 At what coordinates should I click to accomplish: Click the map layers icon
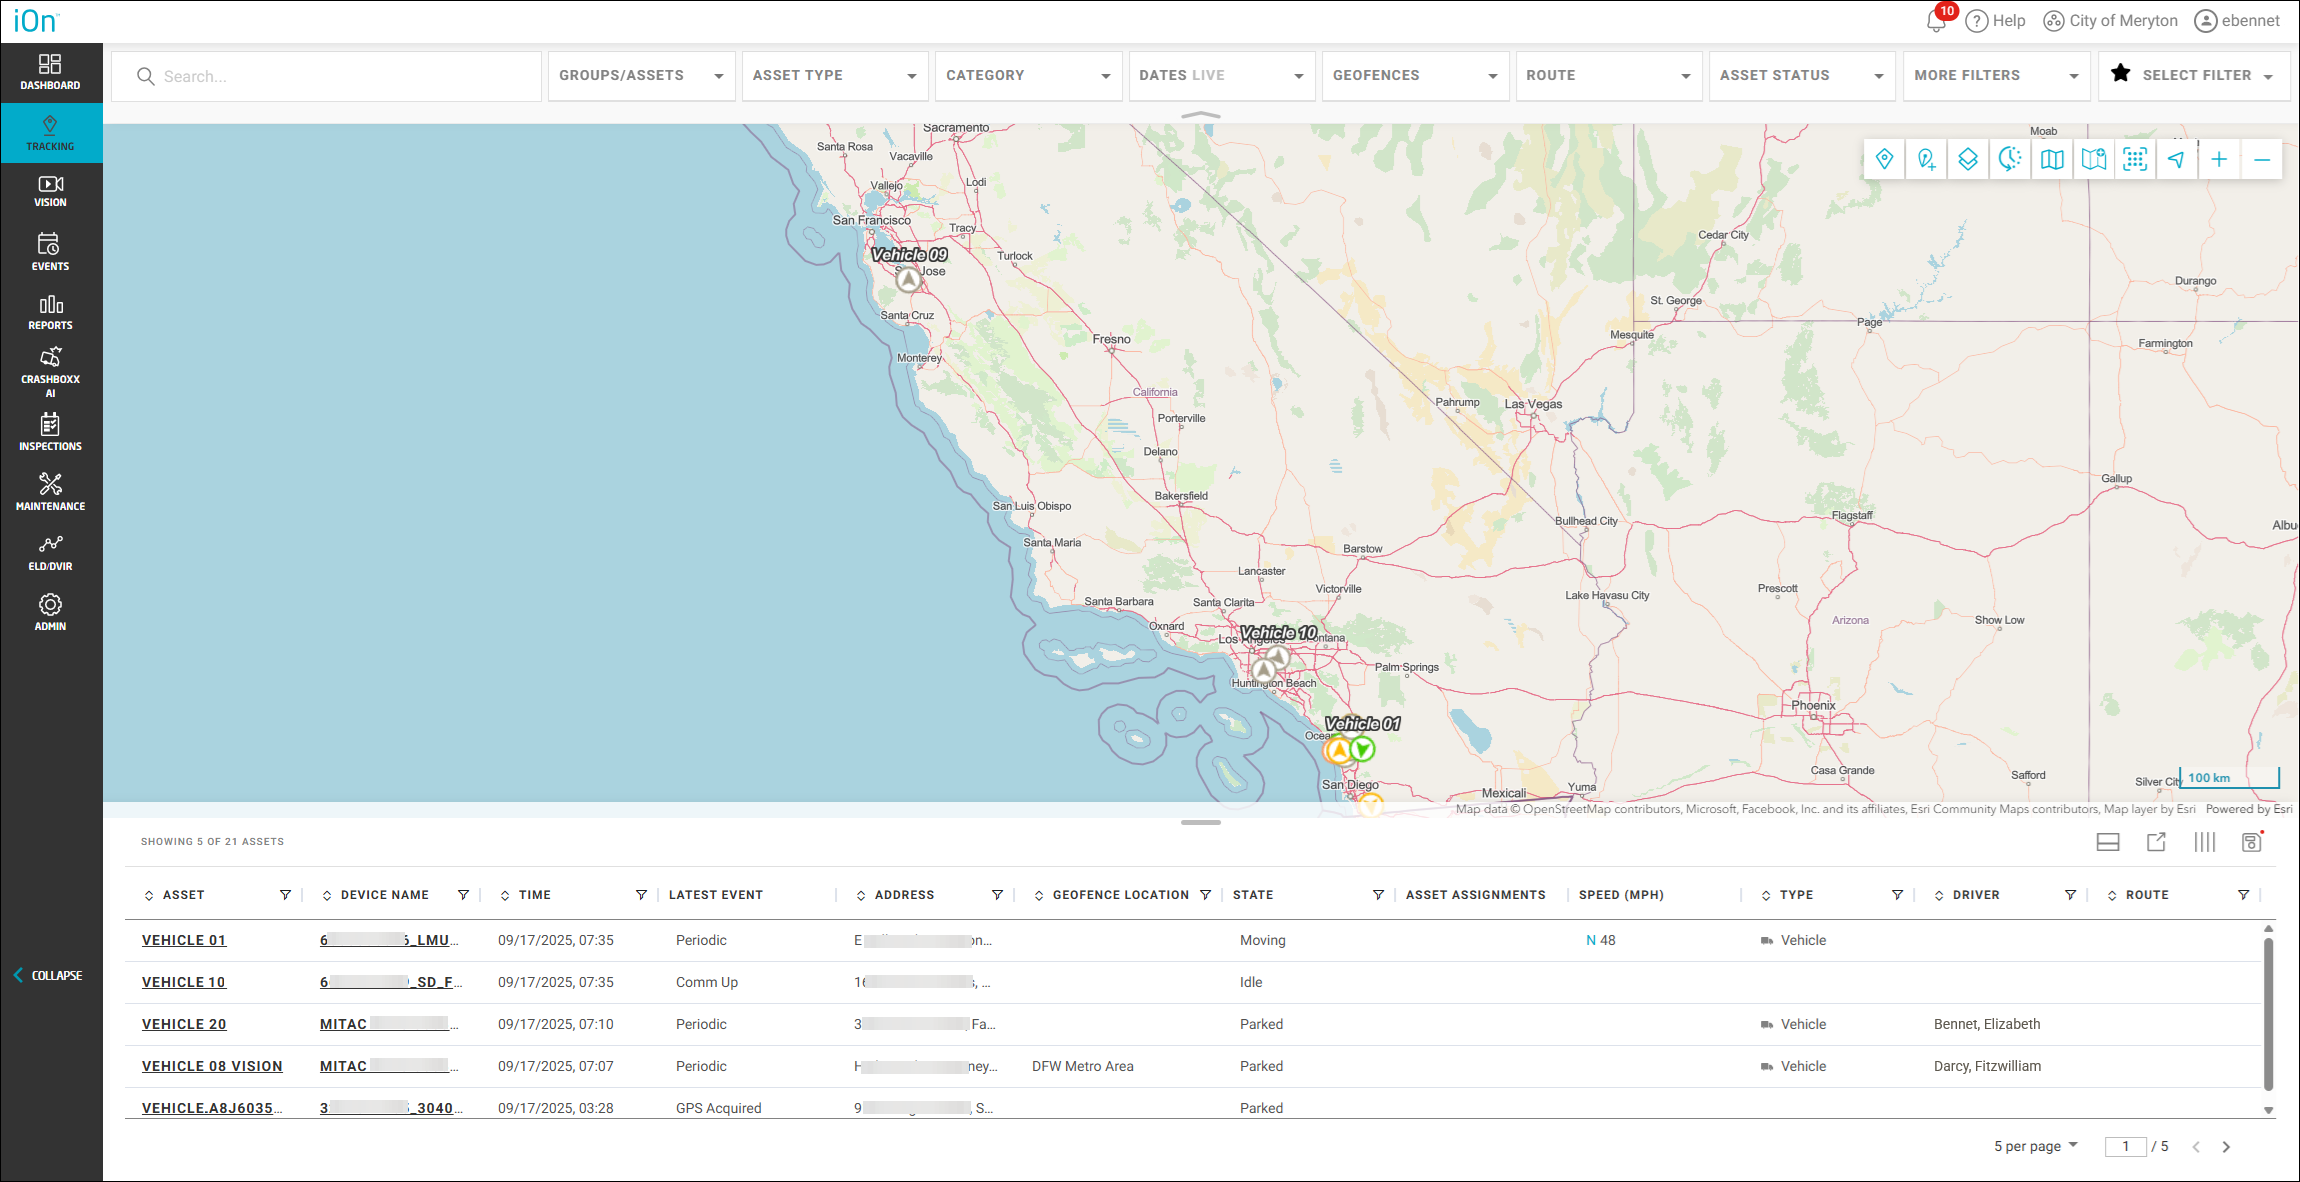pos(1967,159)
